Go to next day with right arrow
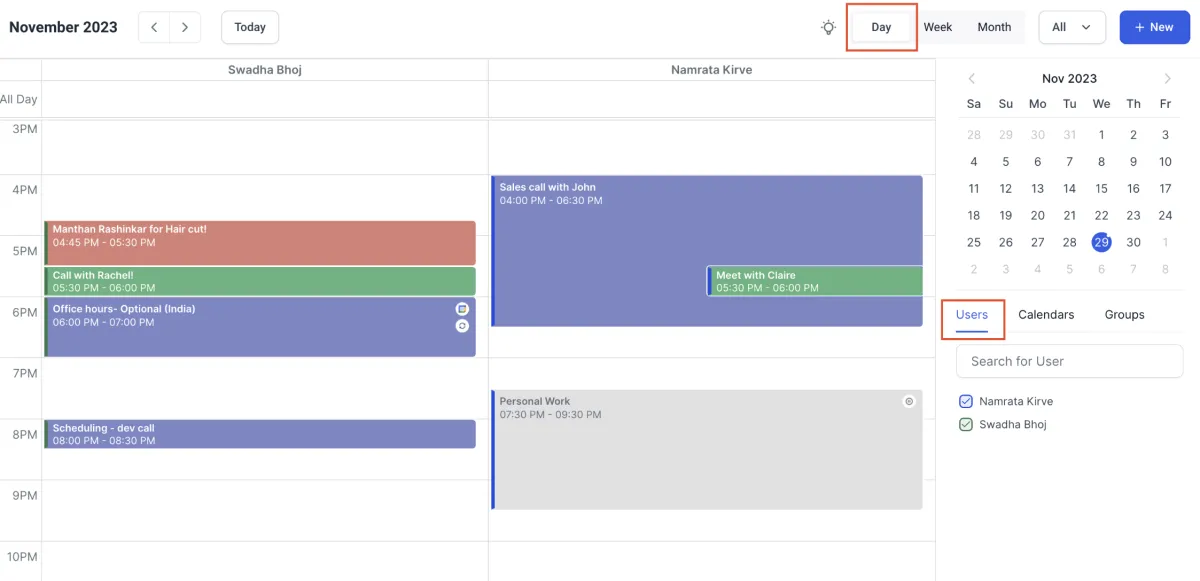The width and height of the screenshot is (1200, 581). point(185,27)
